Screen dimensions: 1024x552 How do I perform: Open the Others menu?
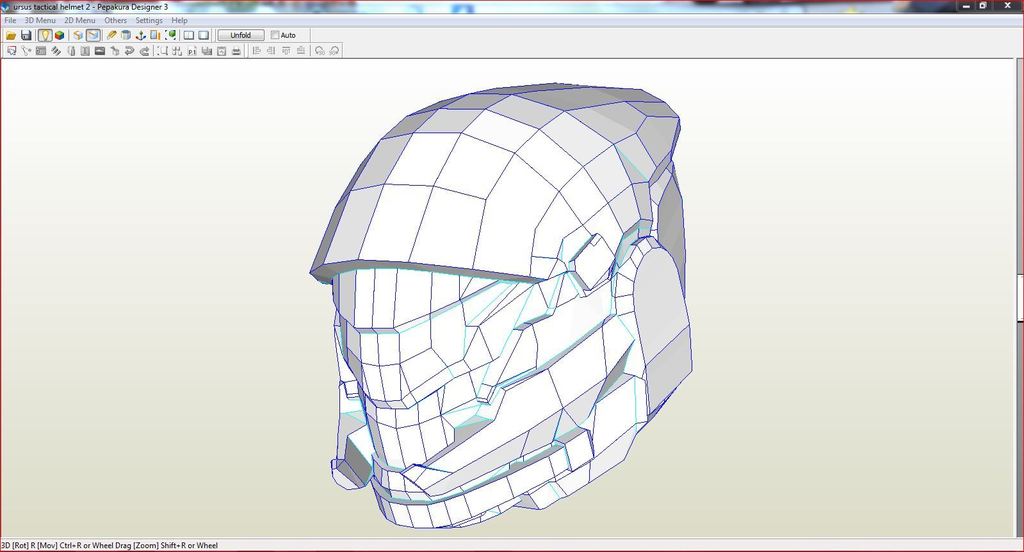click(x=116, y=20)
